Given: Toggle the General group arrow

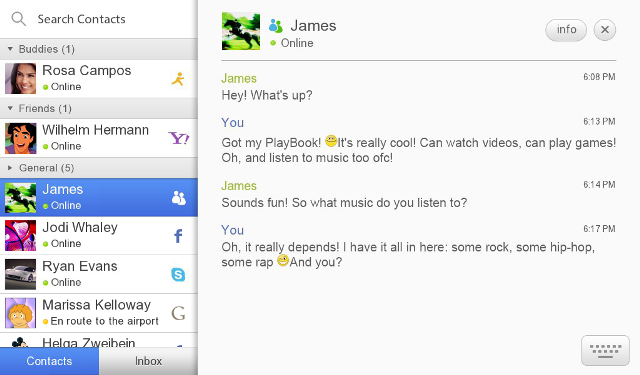Looking at the screenshot, I should tap(10, 168).
